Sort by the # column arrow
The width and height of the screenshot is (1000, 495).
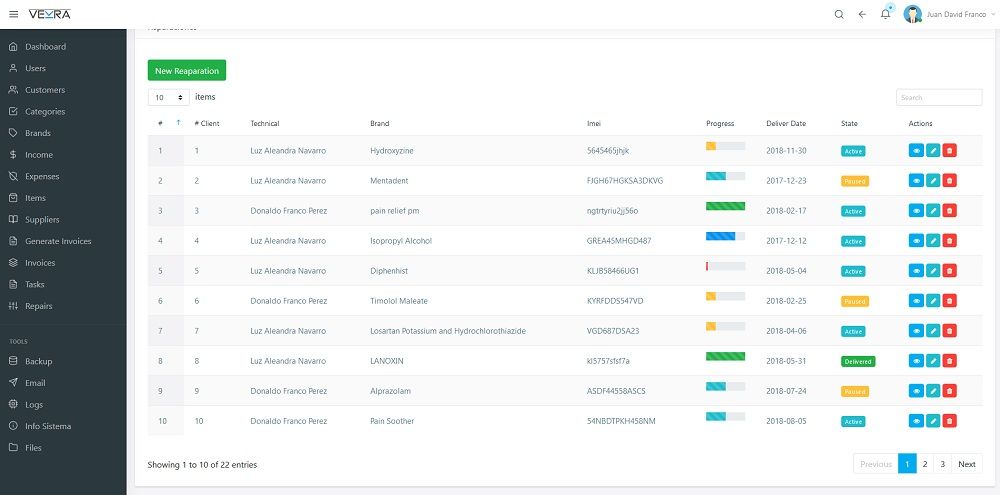click(x=178, y=122)
